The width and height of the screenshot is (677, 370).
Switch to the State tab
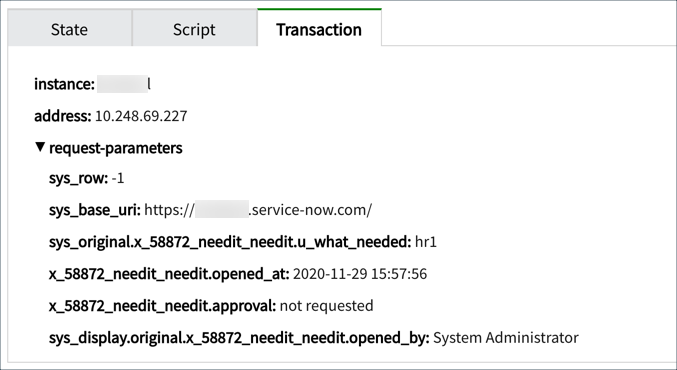pyautogui.click(x=70, y=29)
